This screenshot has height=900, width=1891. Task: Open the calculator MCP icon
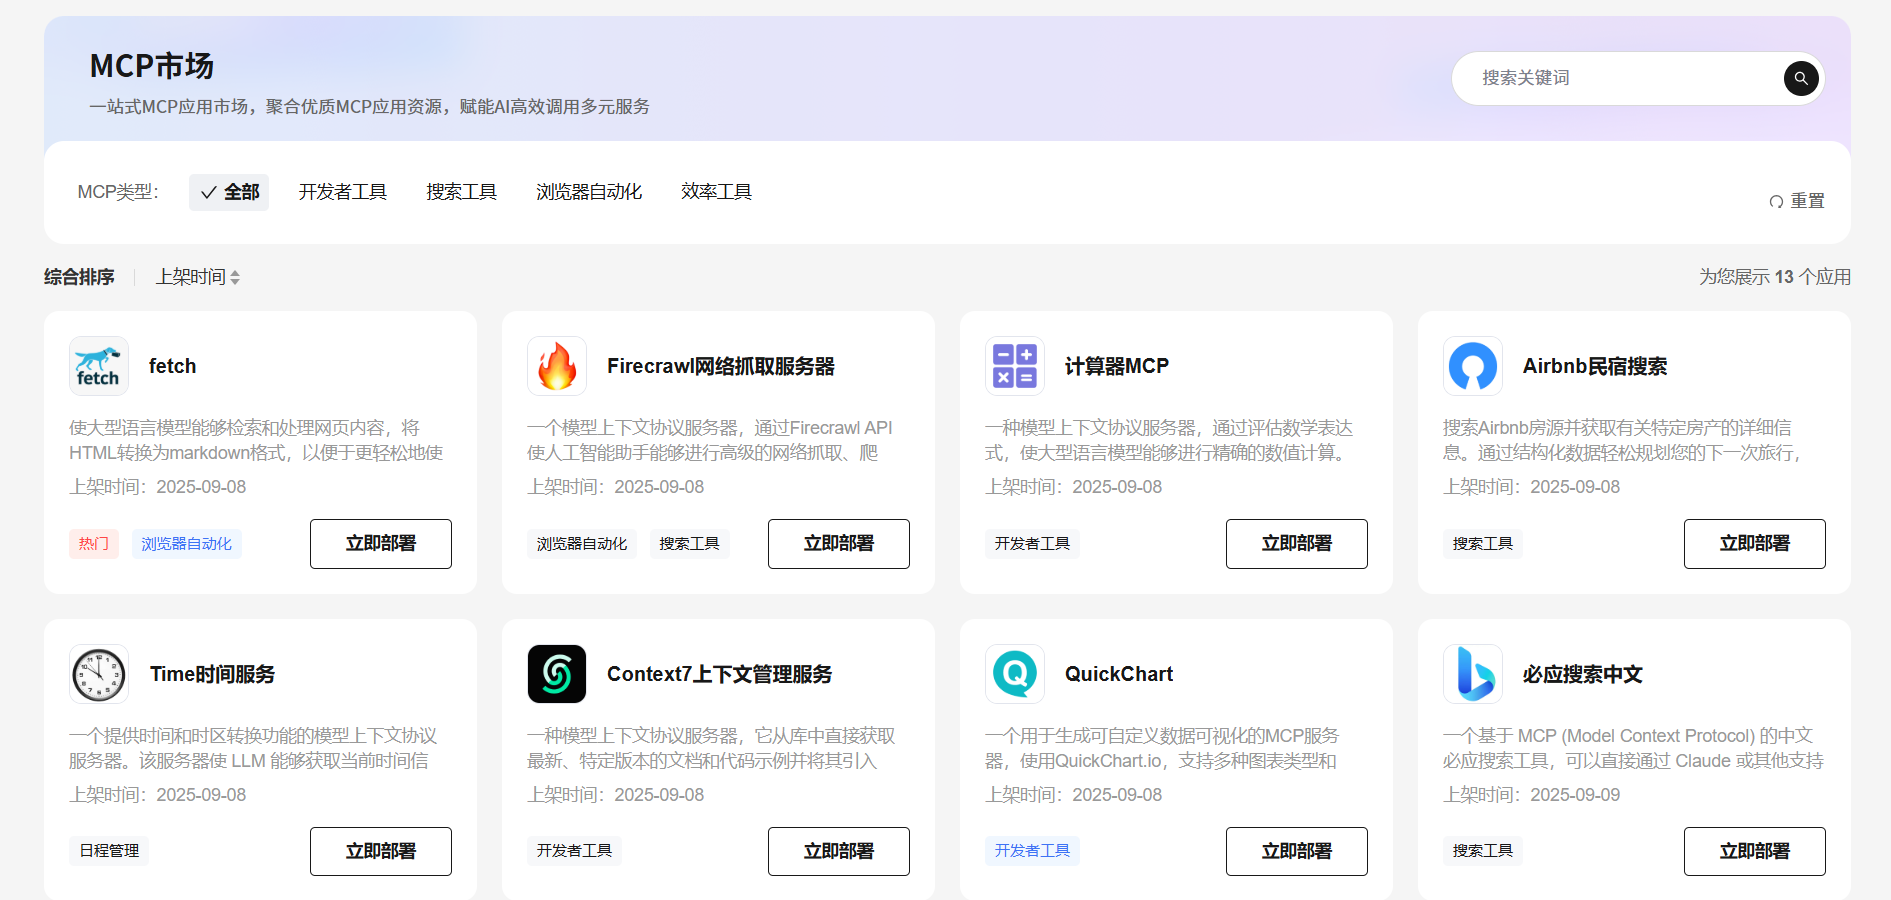[x=1014, y=366]
